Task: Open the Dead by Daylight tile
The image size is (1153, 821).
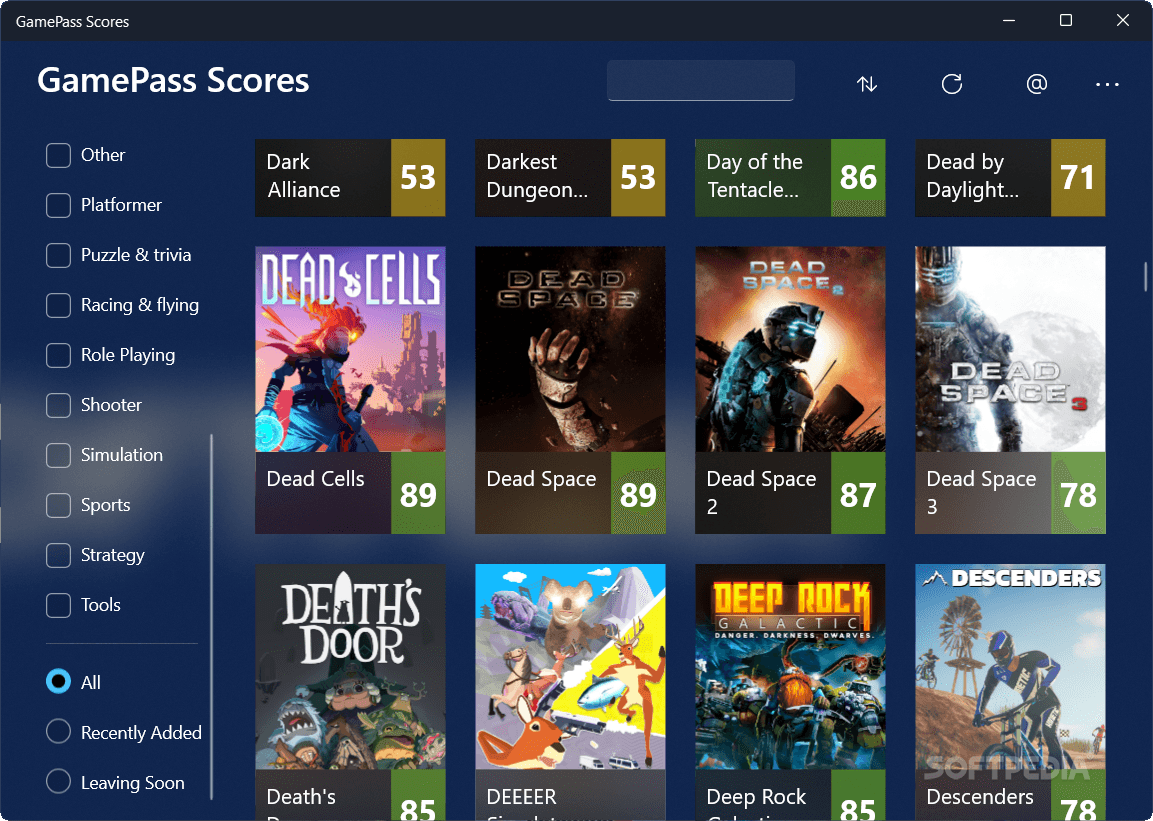Action: tap(1010, 177)
